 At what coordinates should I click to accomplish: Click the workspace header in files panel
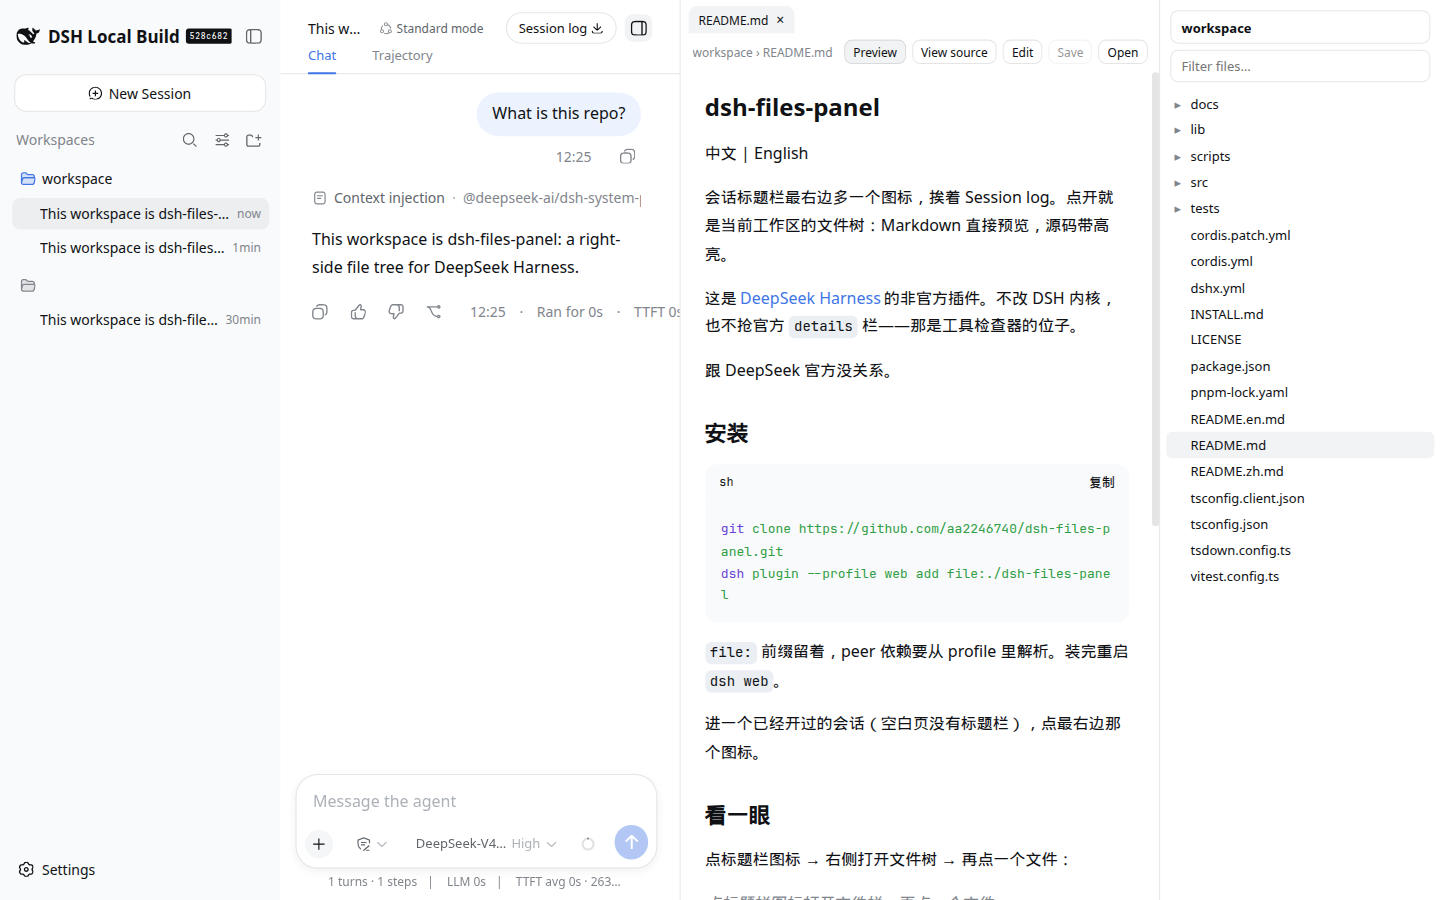(x=1300, y=28)
